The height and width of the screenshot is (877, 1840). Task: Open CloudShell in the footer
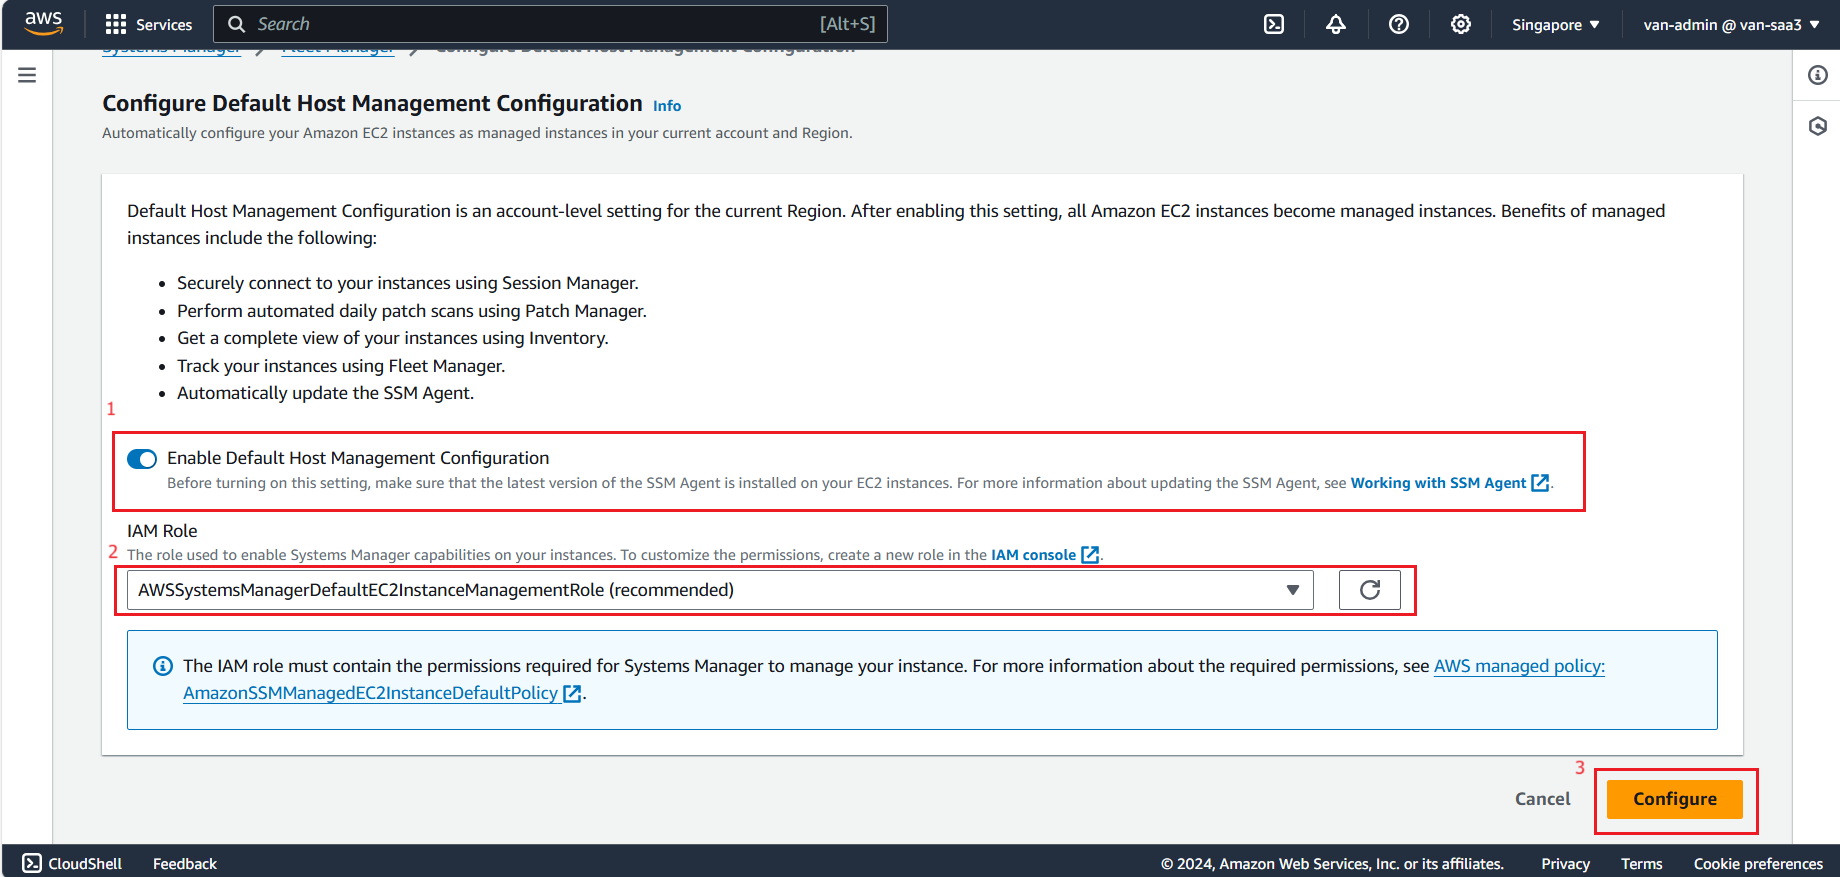pyautogui.click(x=72, y=863)
